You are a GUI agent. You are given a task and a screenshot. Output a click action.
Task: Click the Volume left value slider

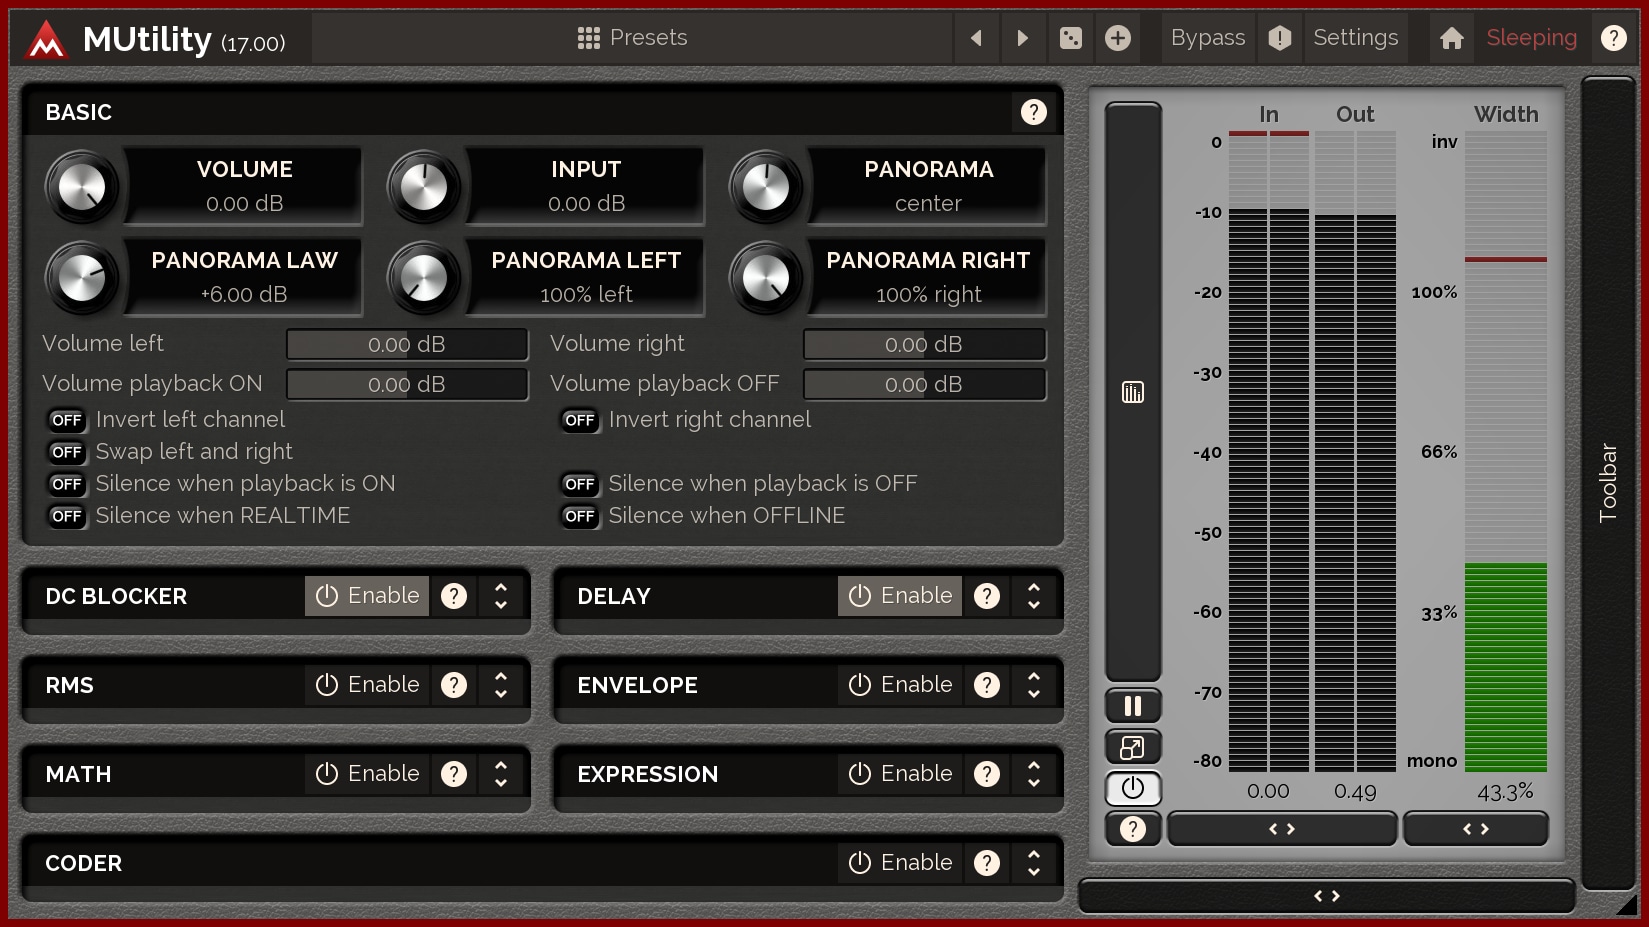407,344
